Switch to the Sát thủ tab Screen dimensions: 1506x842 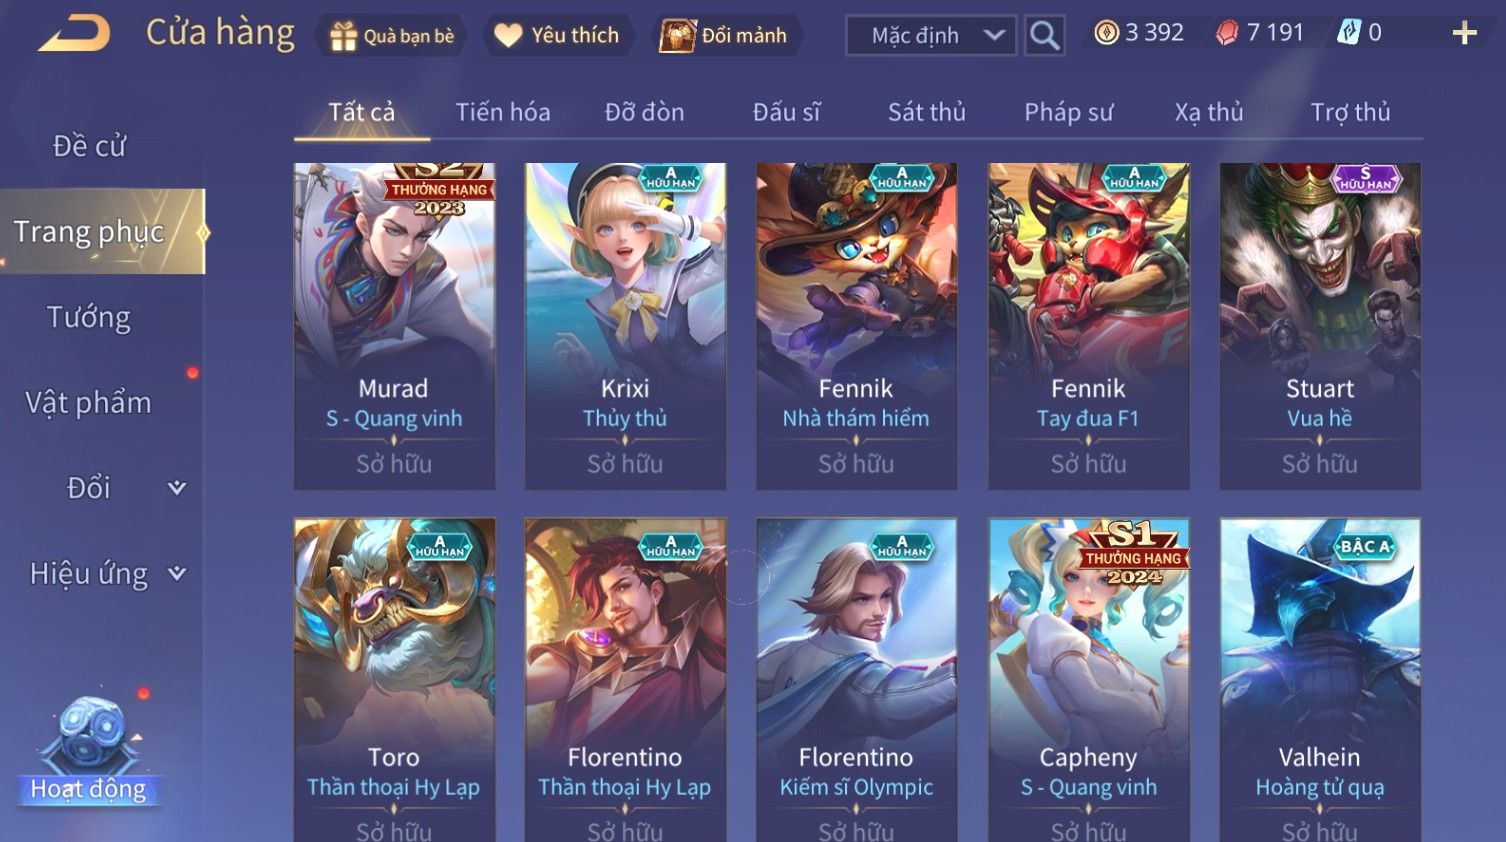927,112
